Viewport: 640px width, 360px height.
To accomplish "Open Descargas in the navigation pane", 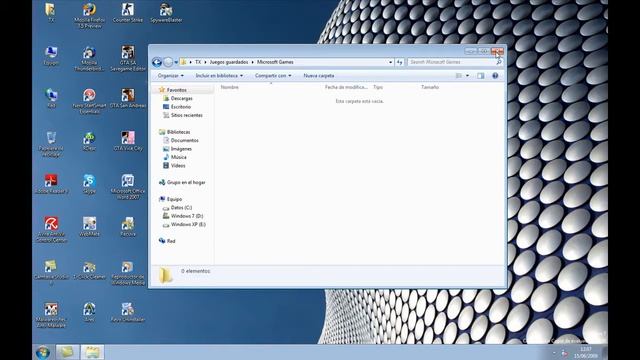I will (182, 98).
